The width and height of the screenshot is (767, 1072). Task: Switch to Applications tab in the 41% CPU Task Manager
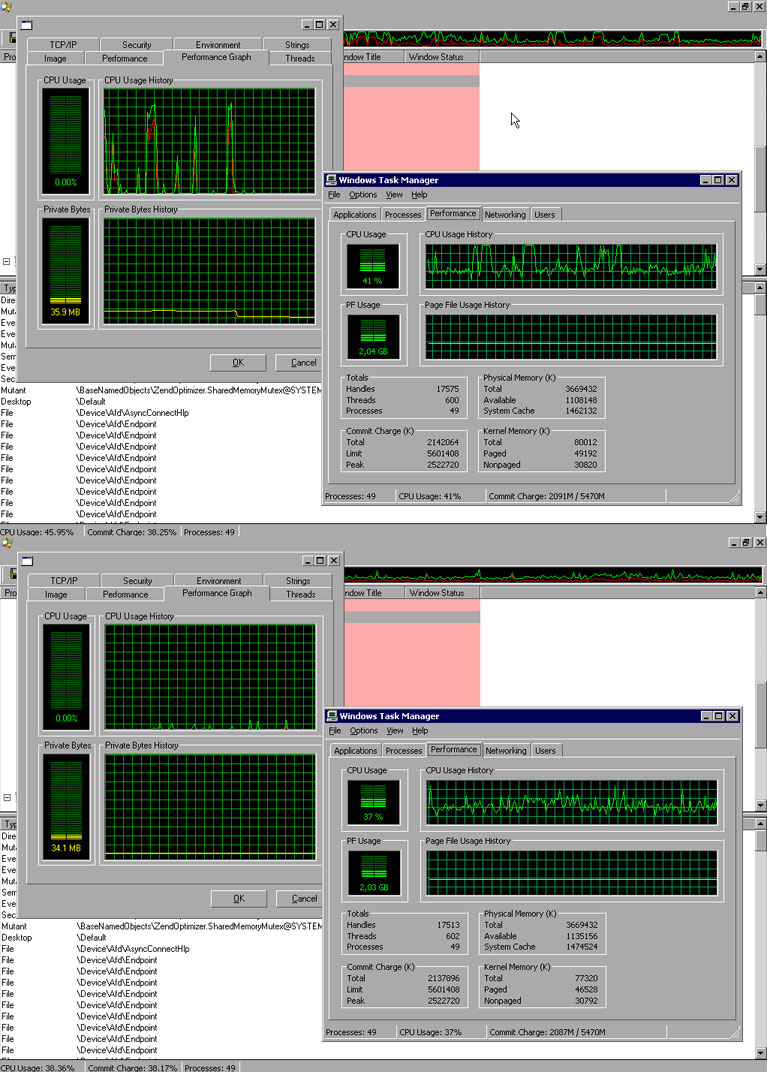pos(354,215)
